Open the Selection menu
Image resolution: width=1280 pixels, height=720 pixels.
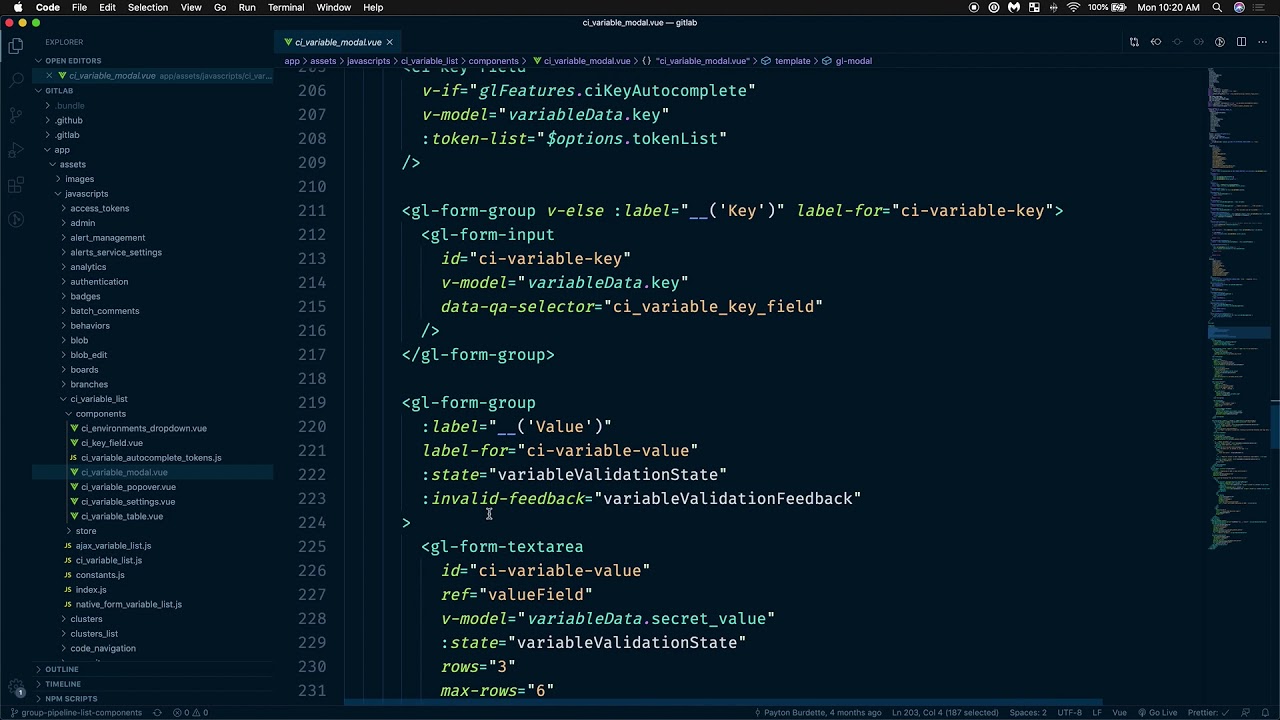pos(148,8)
